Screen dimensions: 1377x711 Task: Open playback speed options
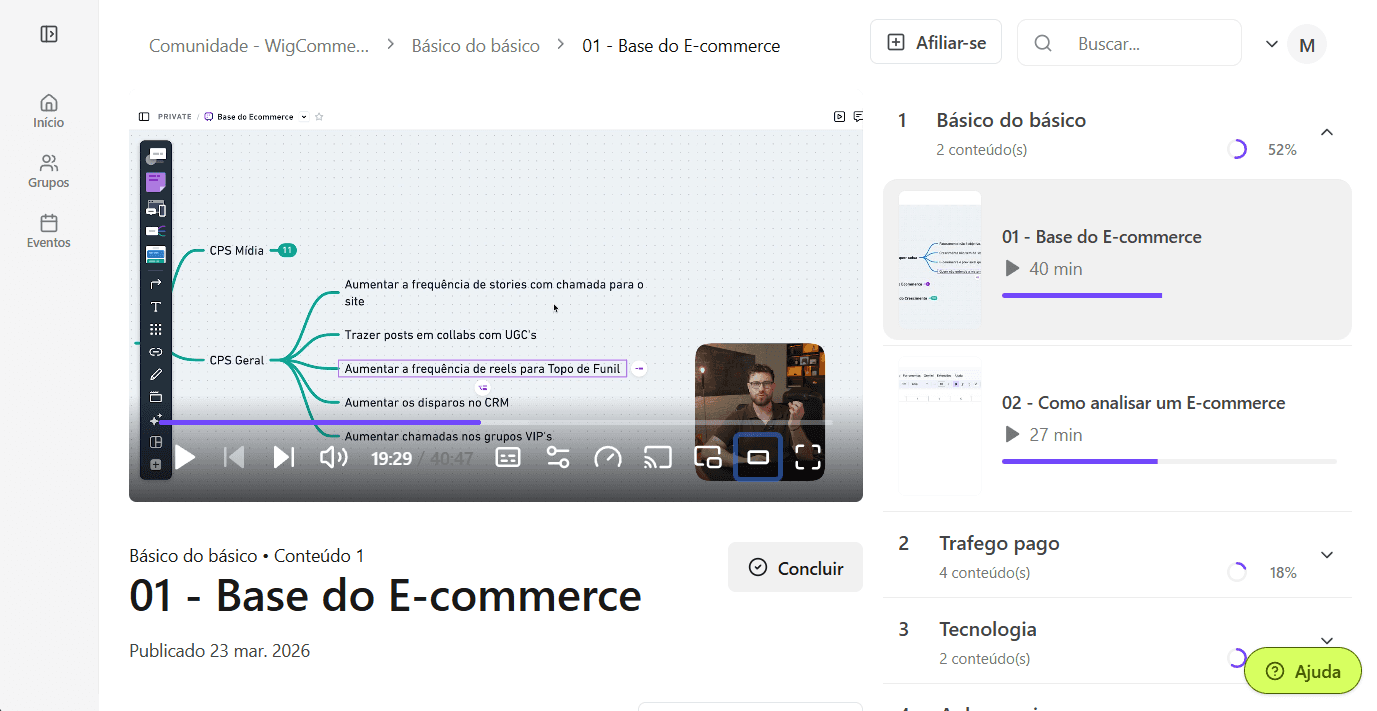608,458
